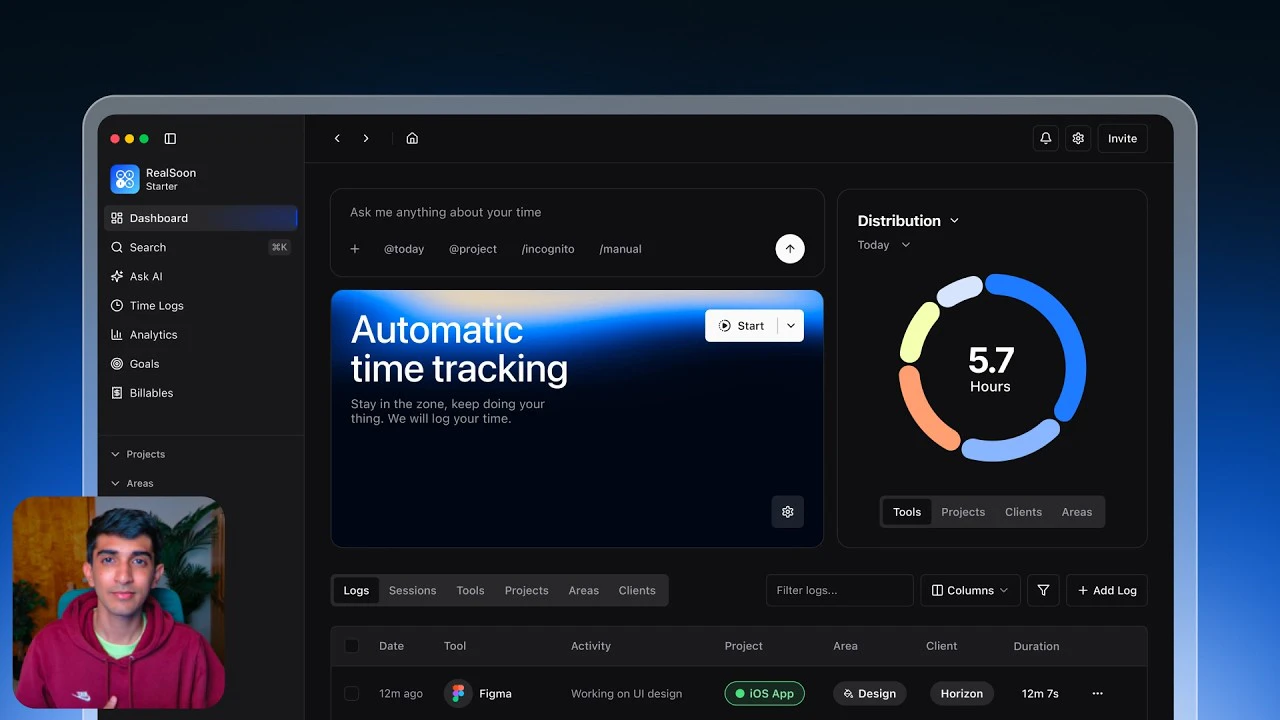
Task: Select Clients in distribution chart
Action: pos(1023,512)
